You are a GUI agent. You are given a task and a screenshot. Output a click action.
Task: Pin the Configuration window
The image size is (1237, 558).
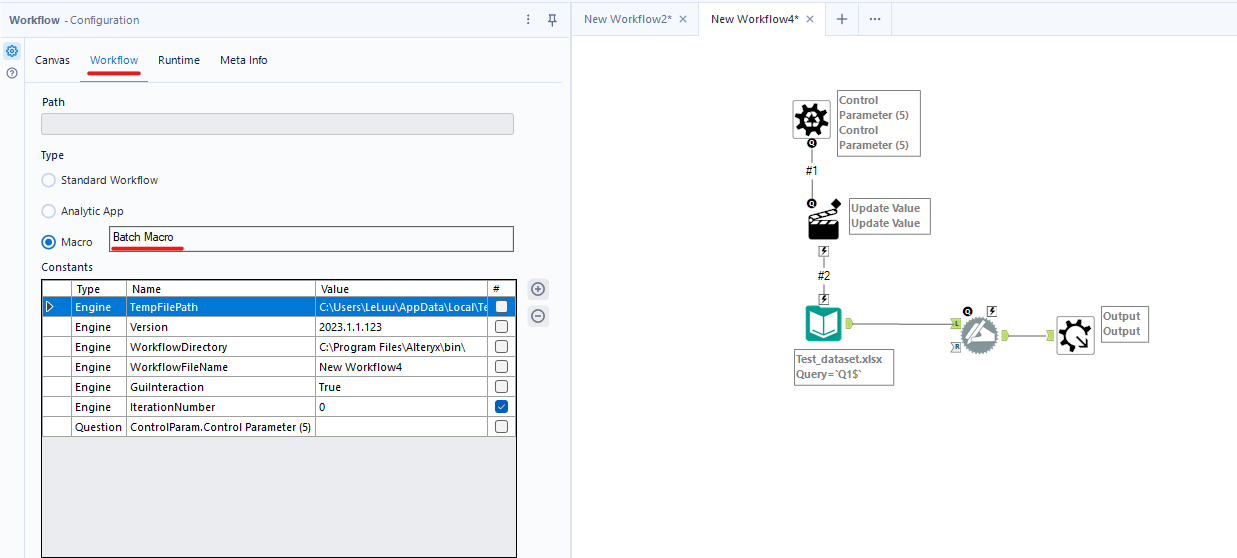(x=552, y=20)
